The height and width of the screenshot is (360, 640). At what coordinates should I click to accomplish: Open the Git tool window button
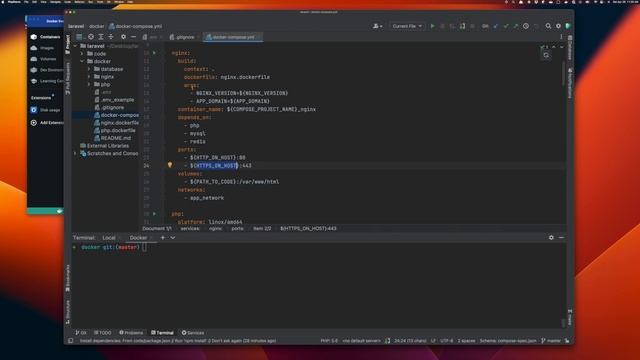pyautogui.click(x=81, y=333)
